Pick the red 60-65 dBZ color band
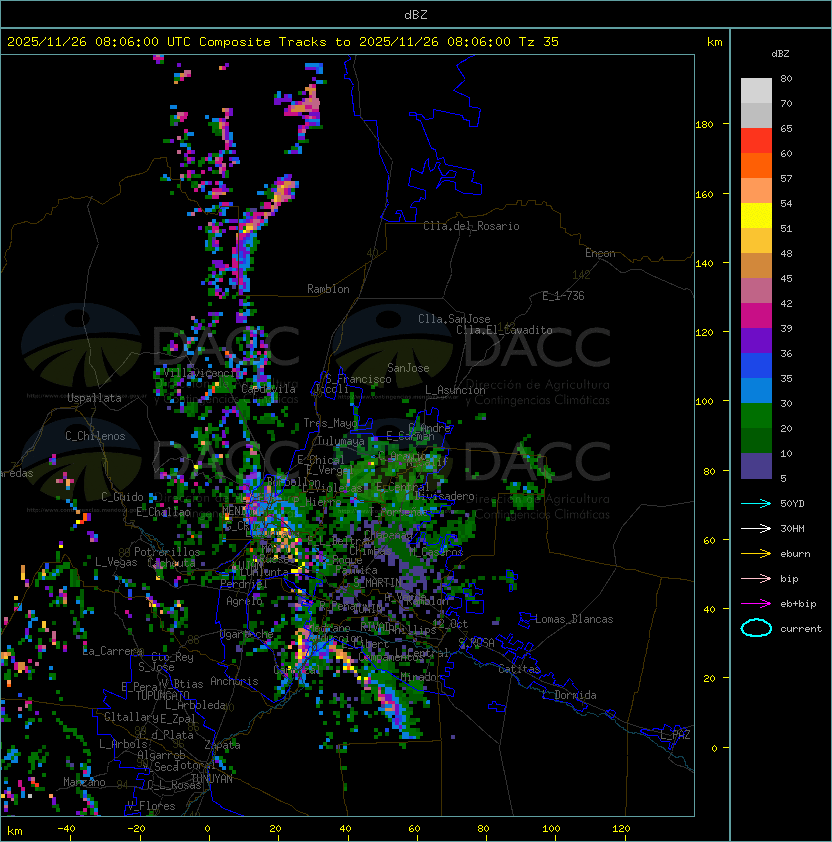Screen dimensions: 832x842 (756, 141)
